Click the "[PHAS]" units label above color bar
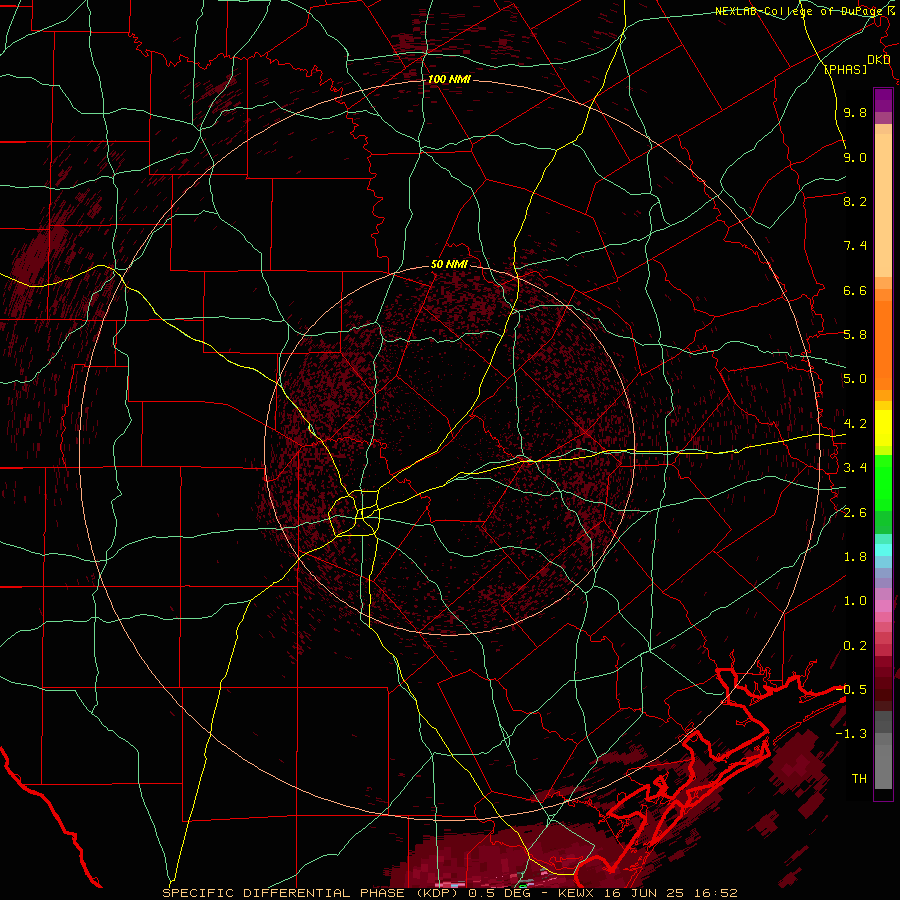Screen dimensions: 900x900 point(845,69)
